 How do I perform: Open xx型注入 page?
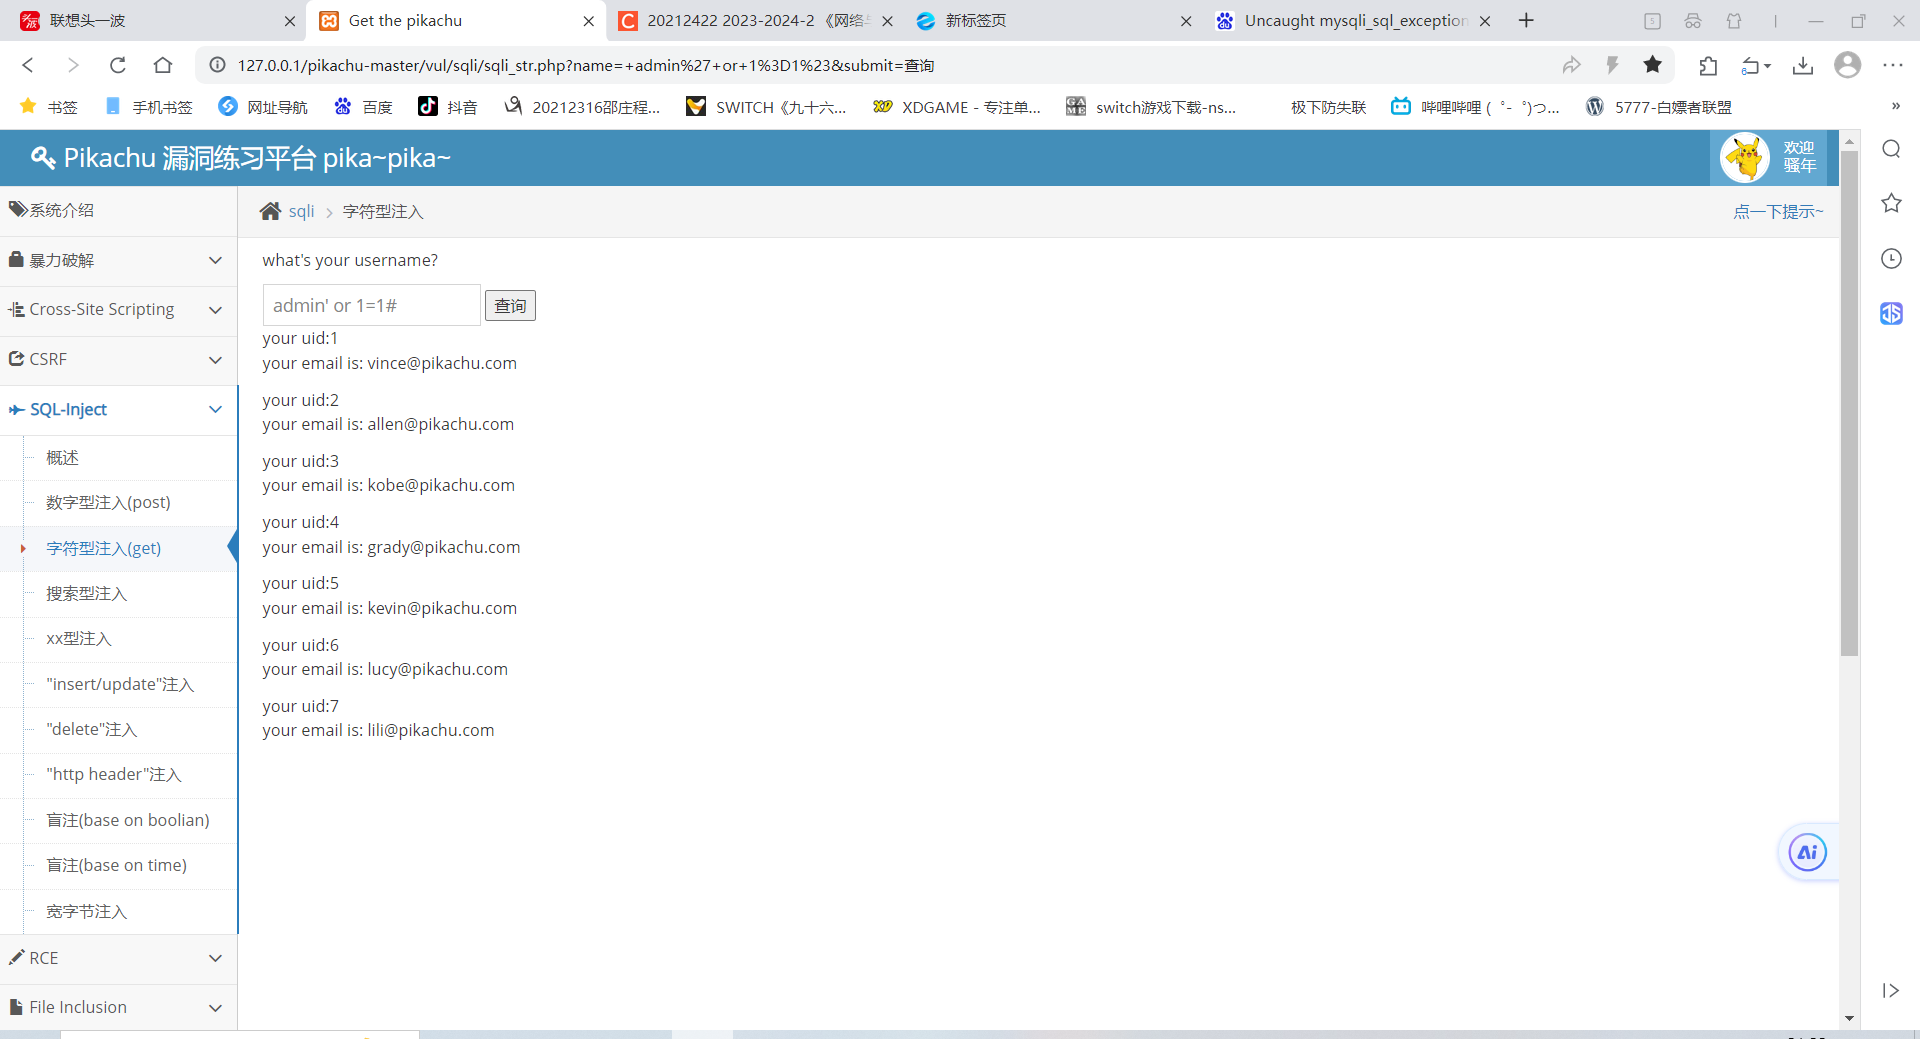79,638
